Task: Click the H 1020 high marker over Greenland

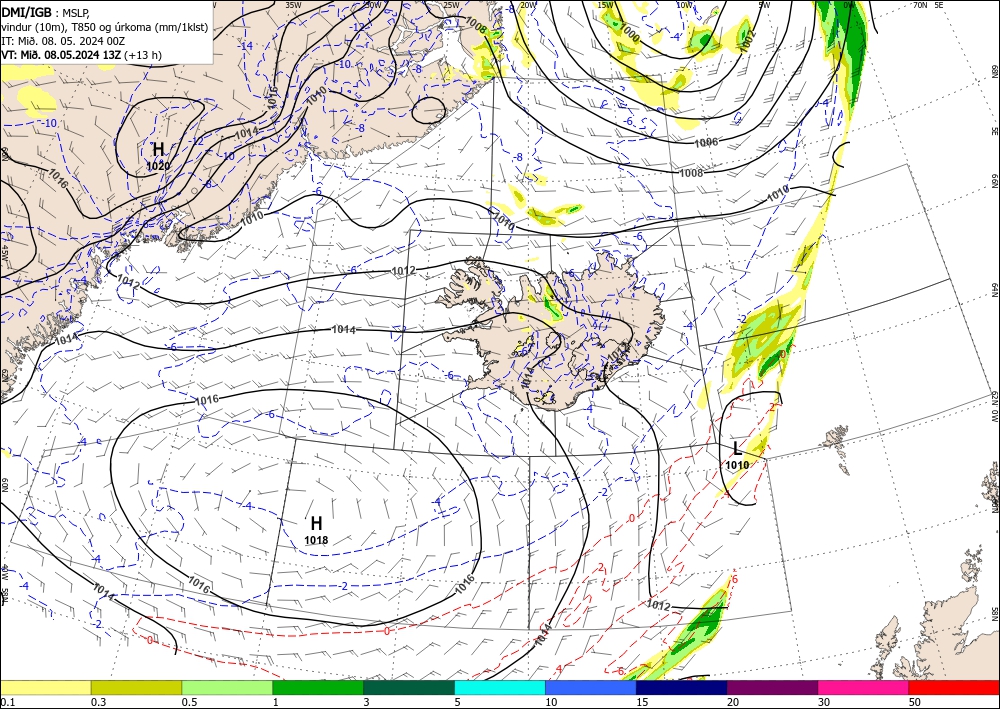Action: 158,156
